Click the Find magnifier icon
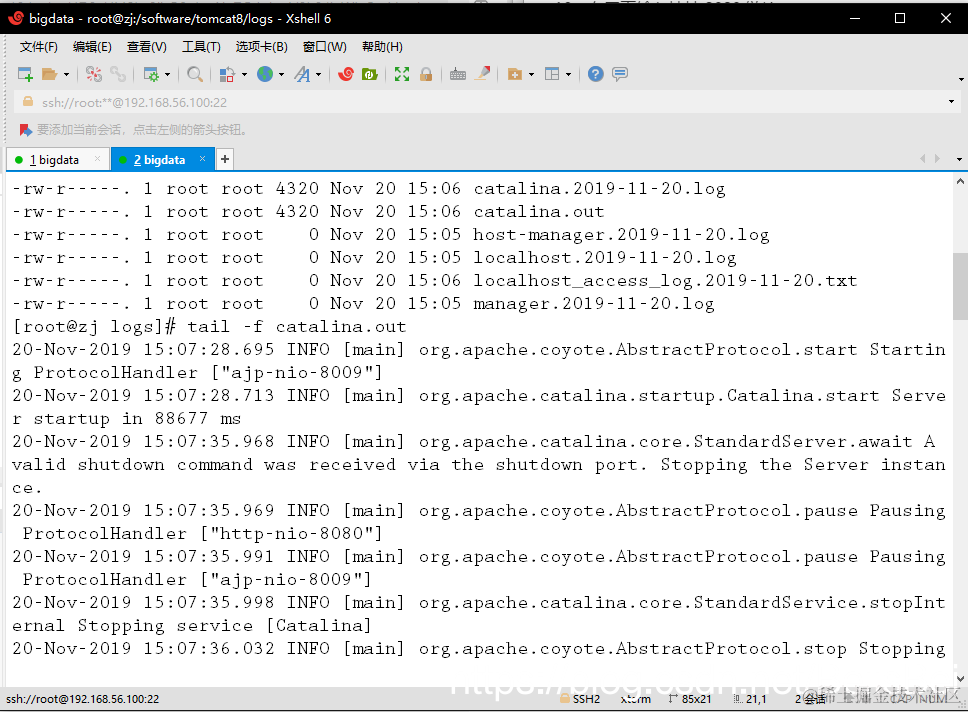968x712 pixels. tap(195, 74)
